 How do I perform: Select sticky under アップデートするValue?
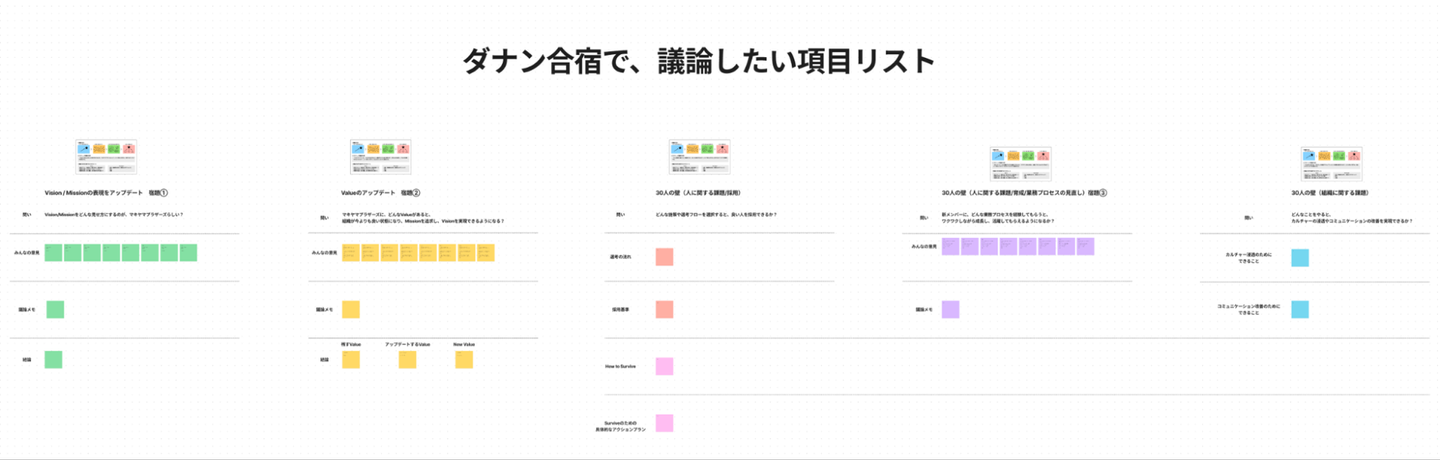pos(407,359)
